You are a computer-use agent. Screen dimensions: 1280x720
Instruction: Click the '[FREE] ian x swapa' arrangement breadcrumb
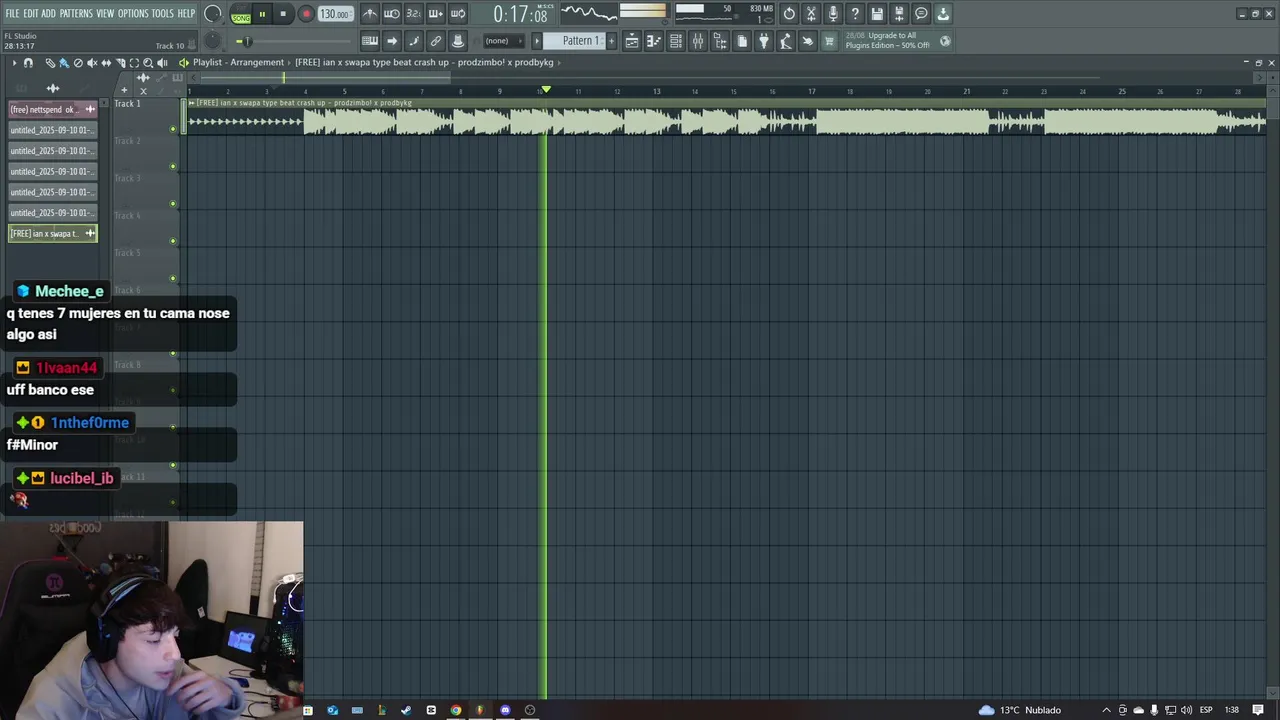(424, 62)
